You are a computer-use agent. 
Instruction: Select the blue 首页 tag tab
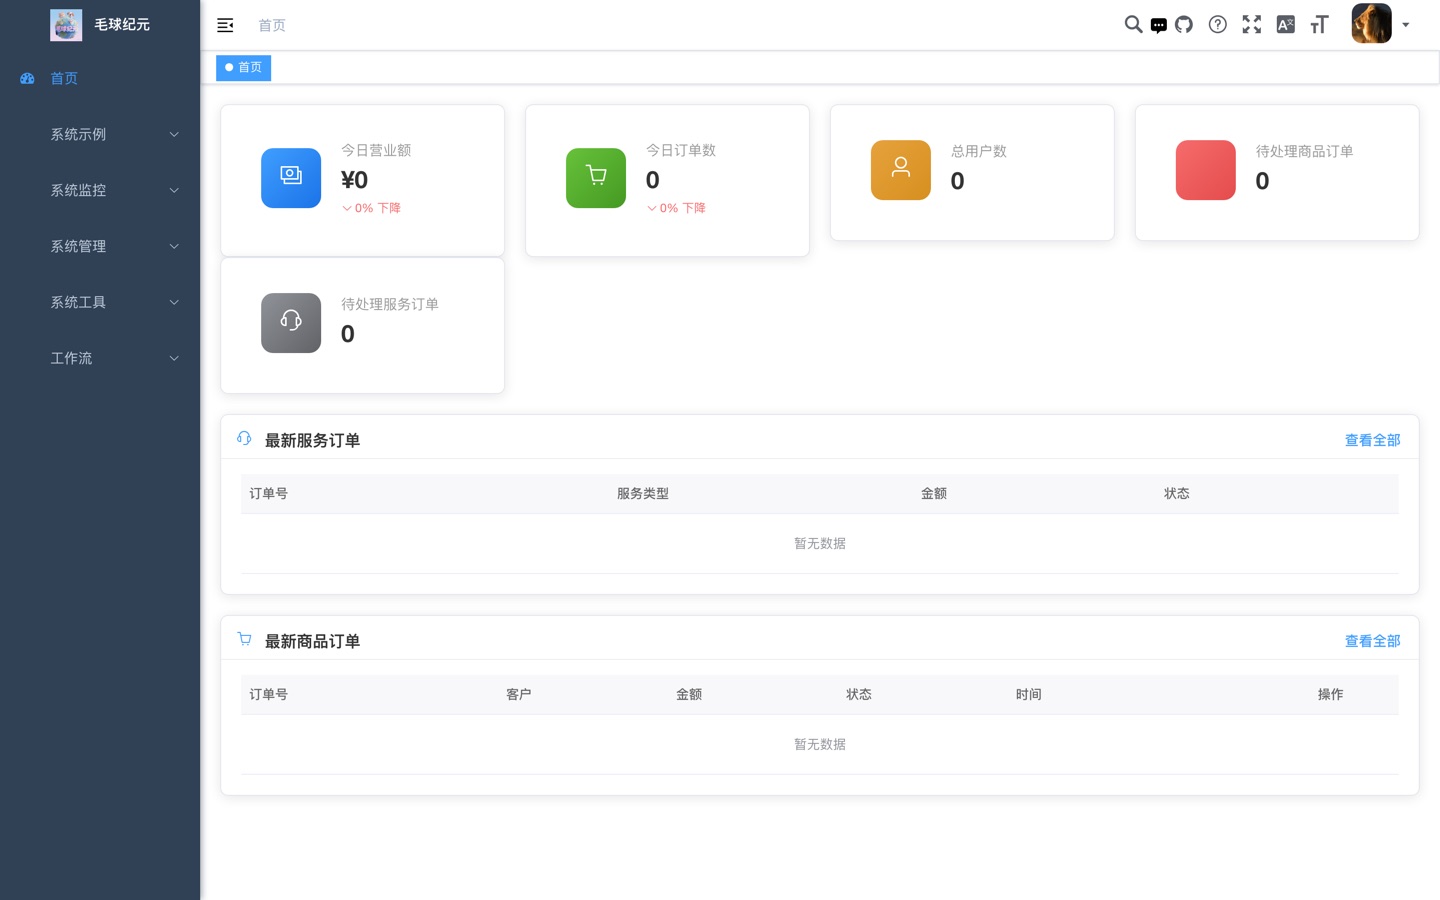[243, 67]
